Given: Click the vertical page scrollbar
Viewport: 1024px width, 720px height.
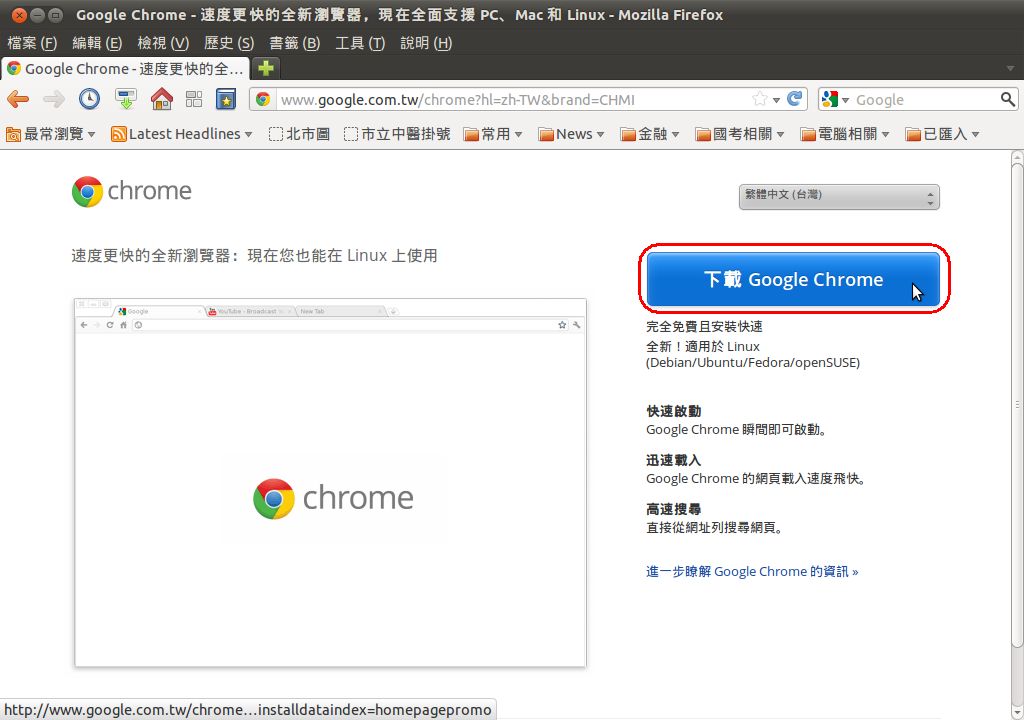Looking at the screenshot, I should coord(1017,405).
